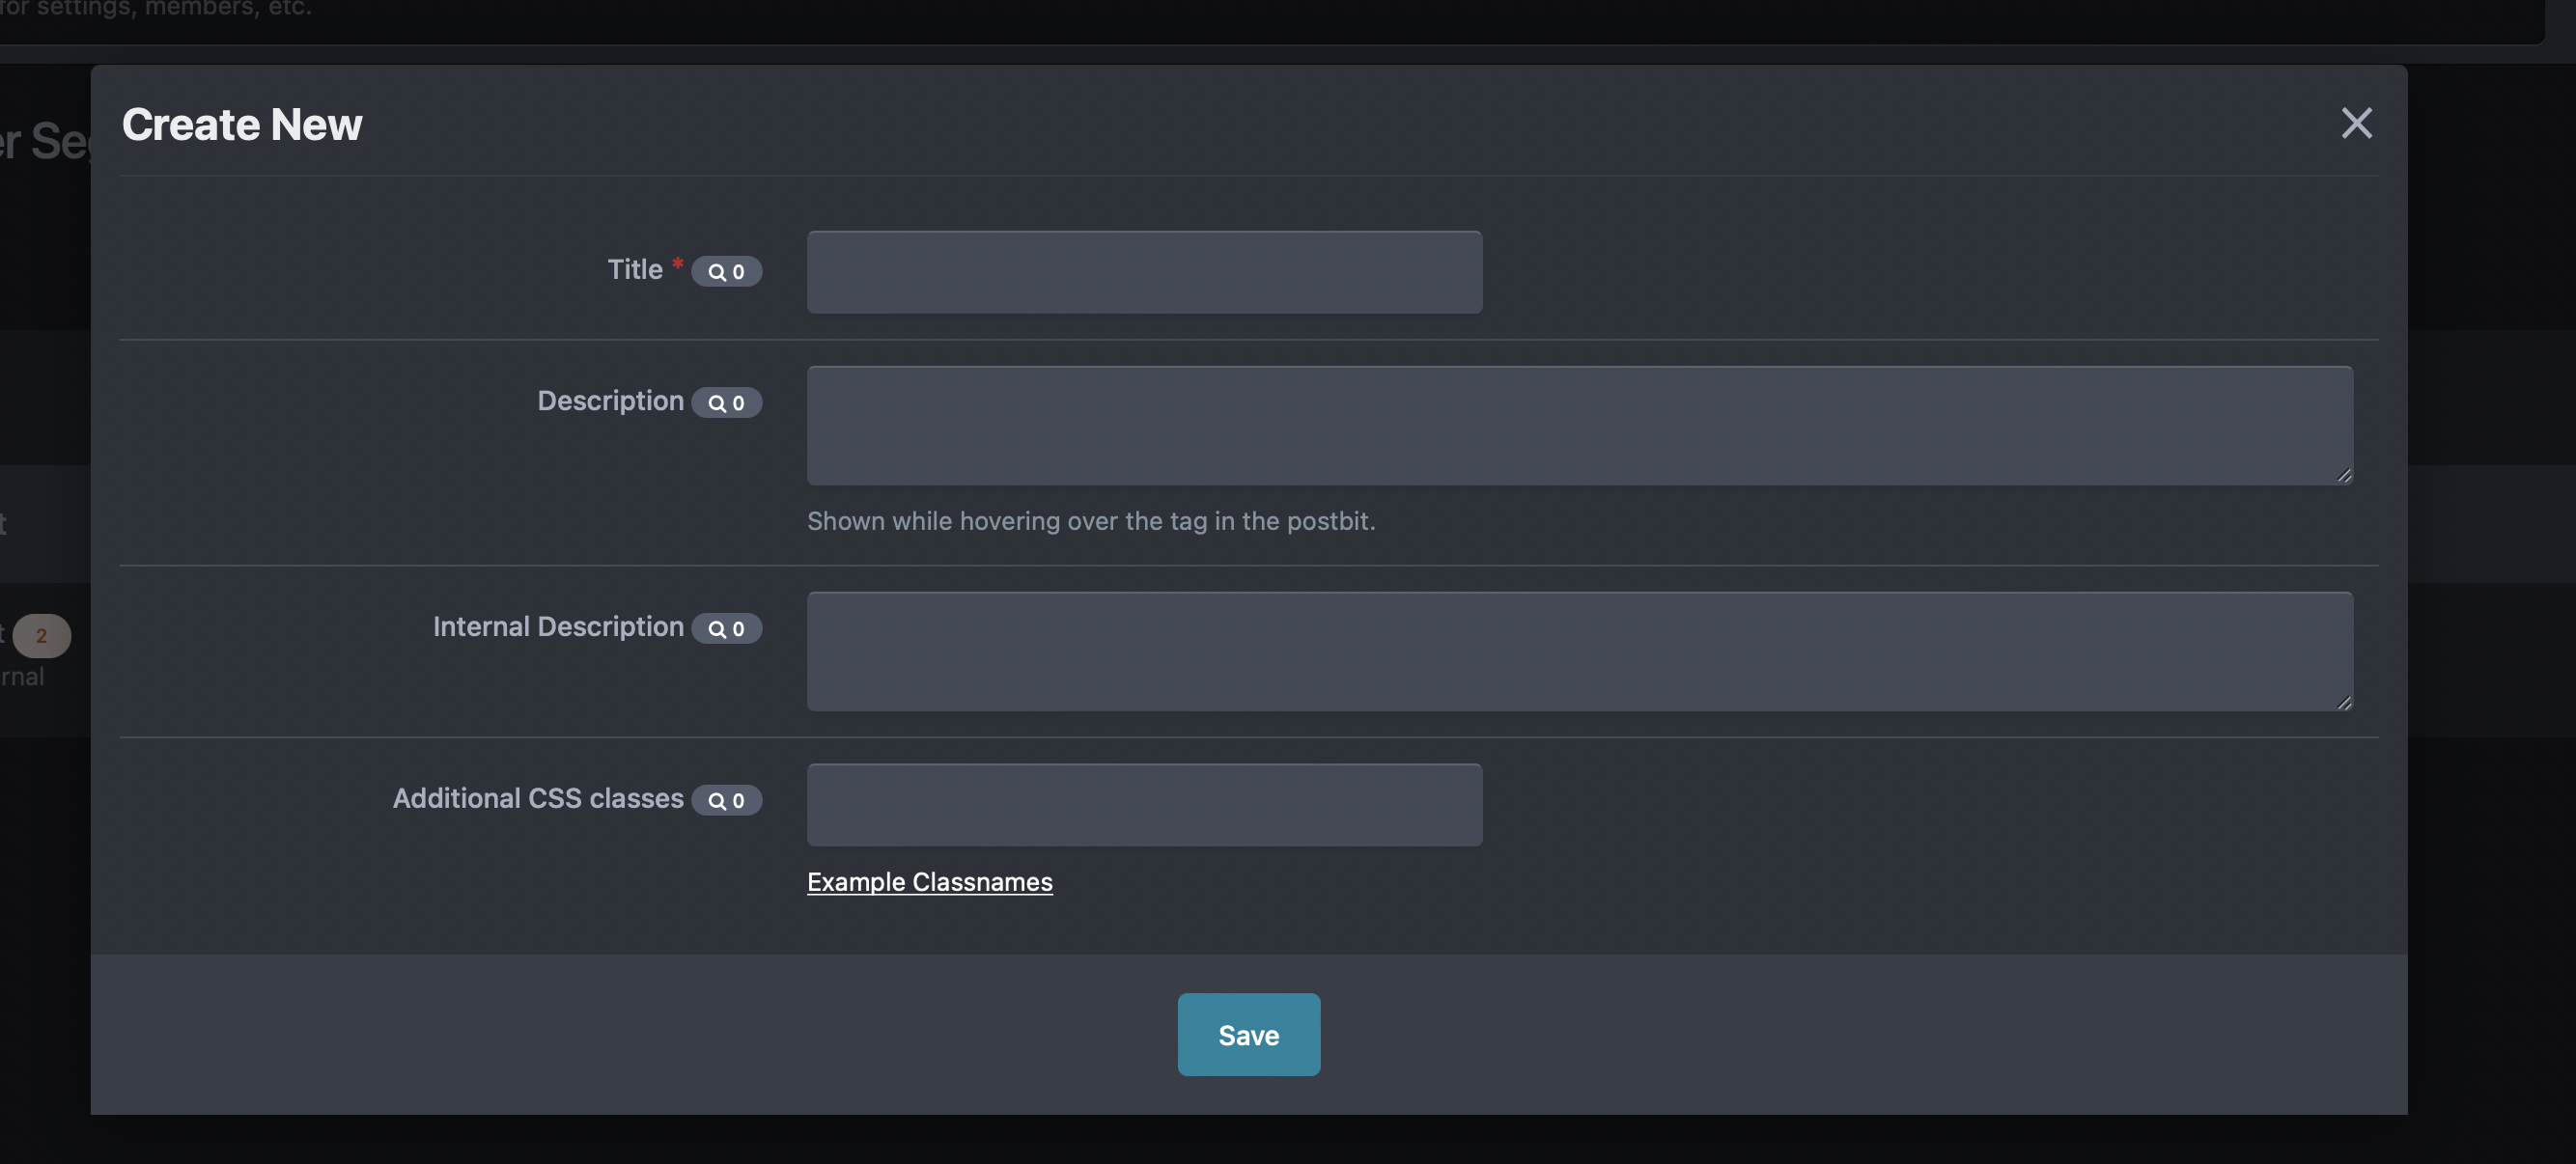Viewport: 2576px width, 1164px height.
Task: Focus the Additional CSS classes input
Action: click(1144, 805)
